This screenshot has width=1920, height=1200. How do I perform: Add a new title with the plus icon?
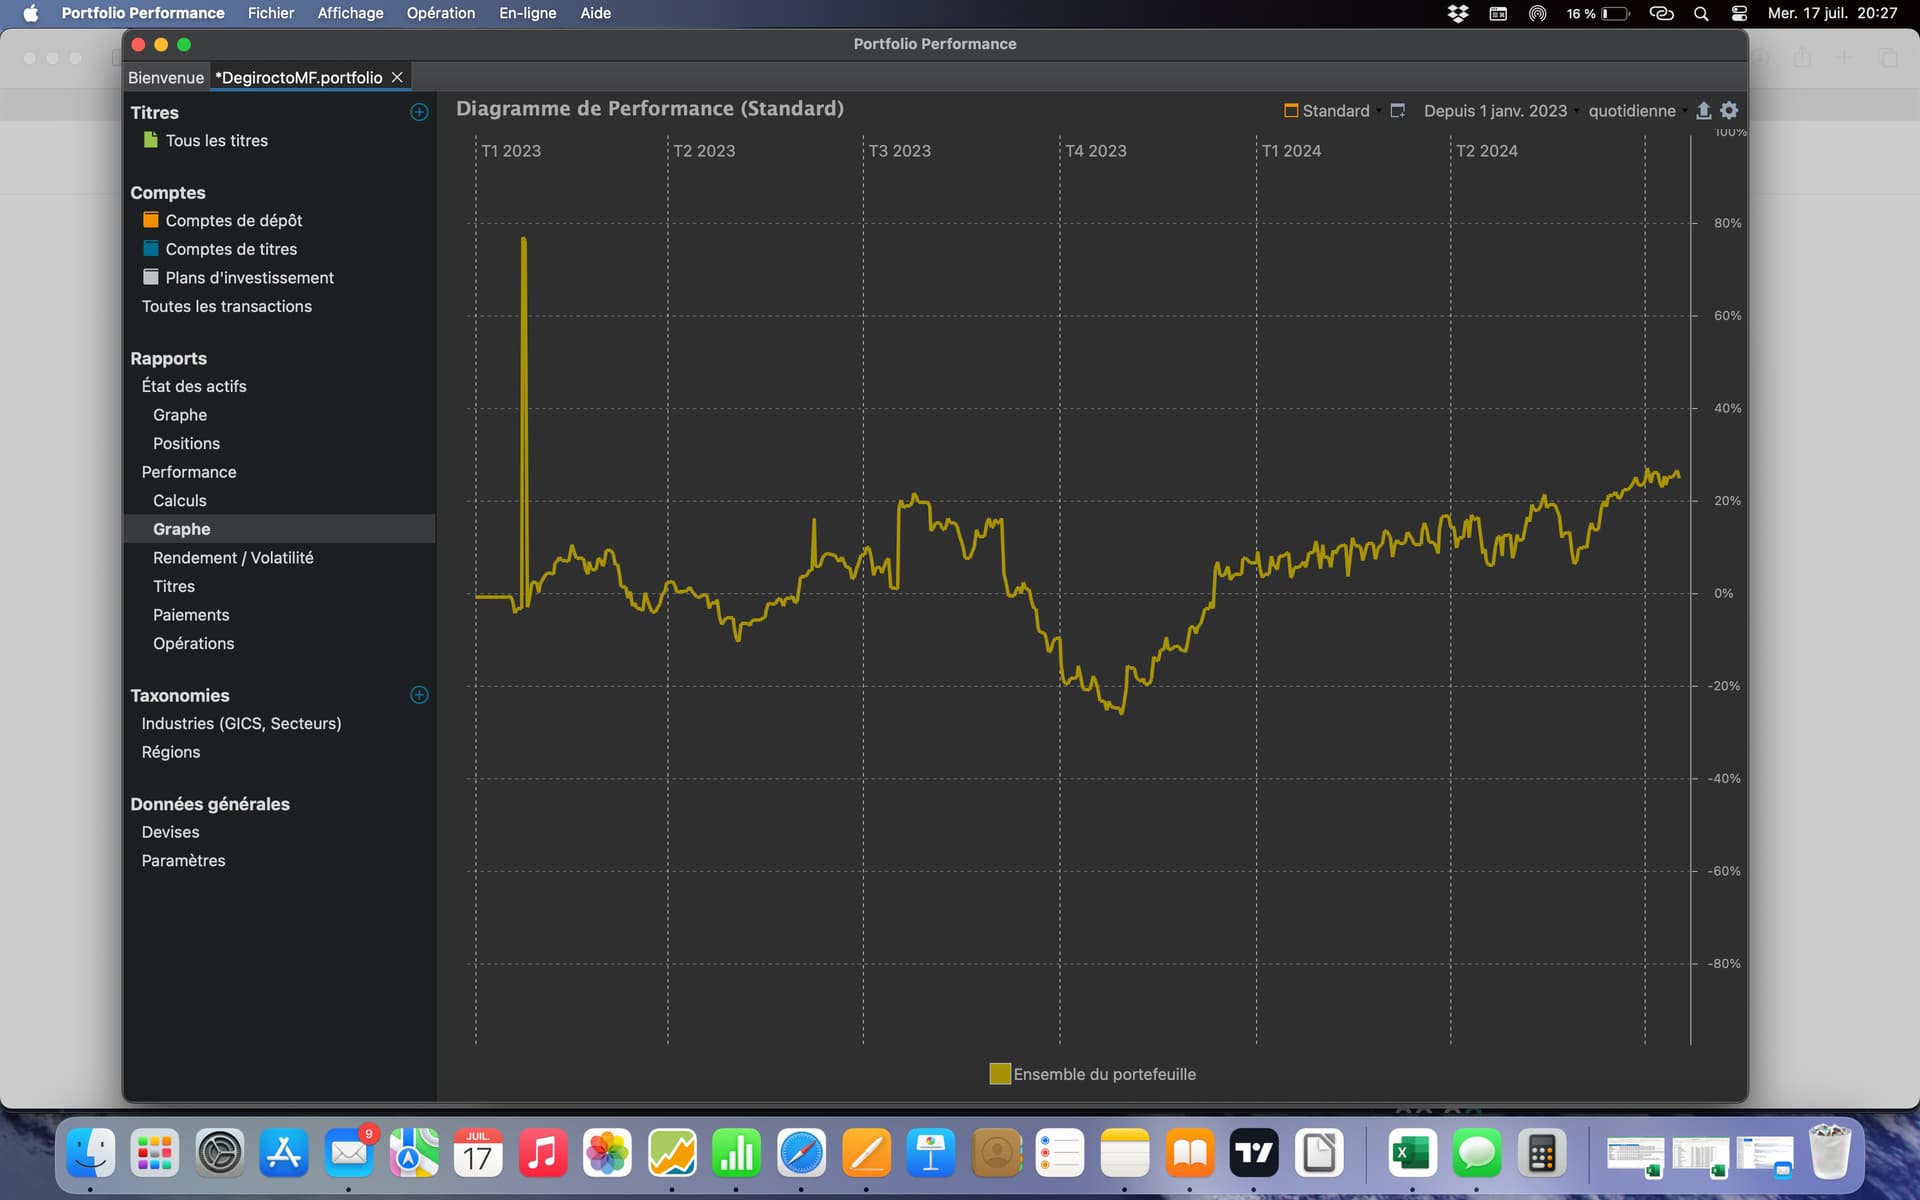point(419,112)
